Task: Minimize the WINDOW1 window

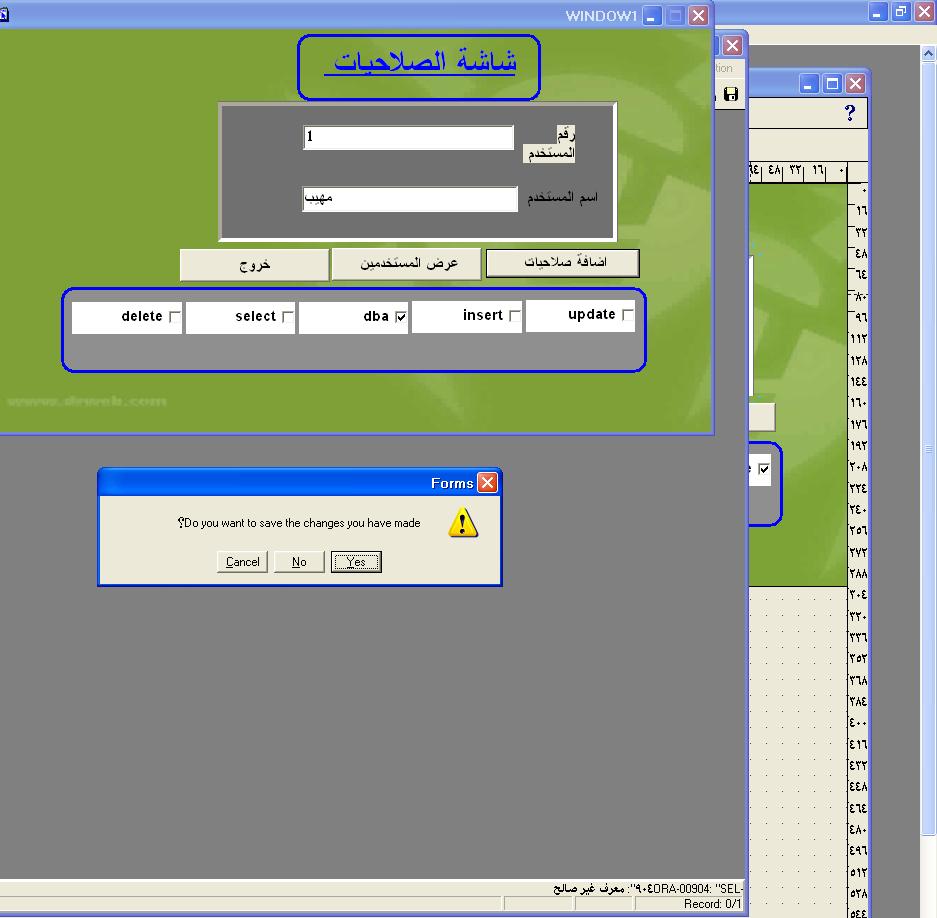Action: pos(652,15)
